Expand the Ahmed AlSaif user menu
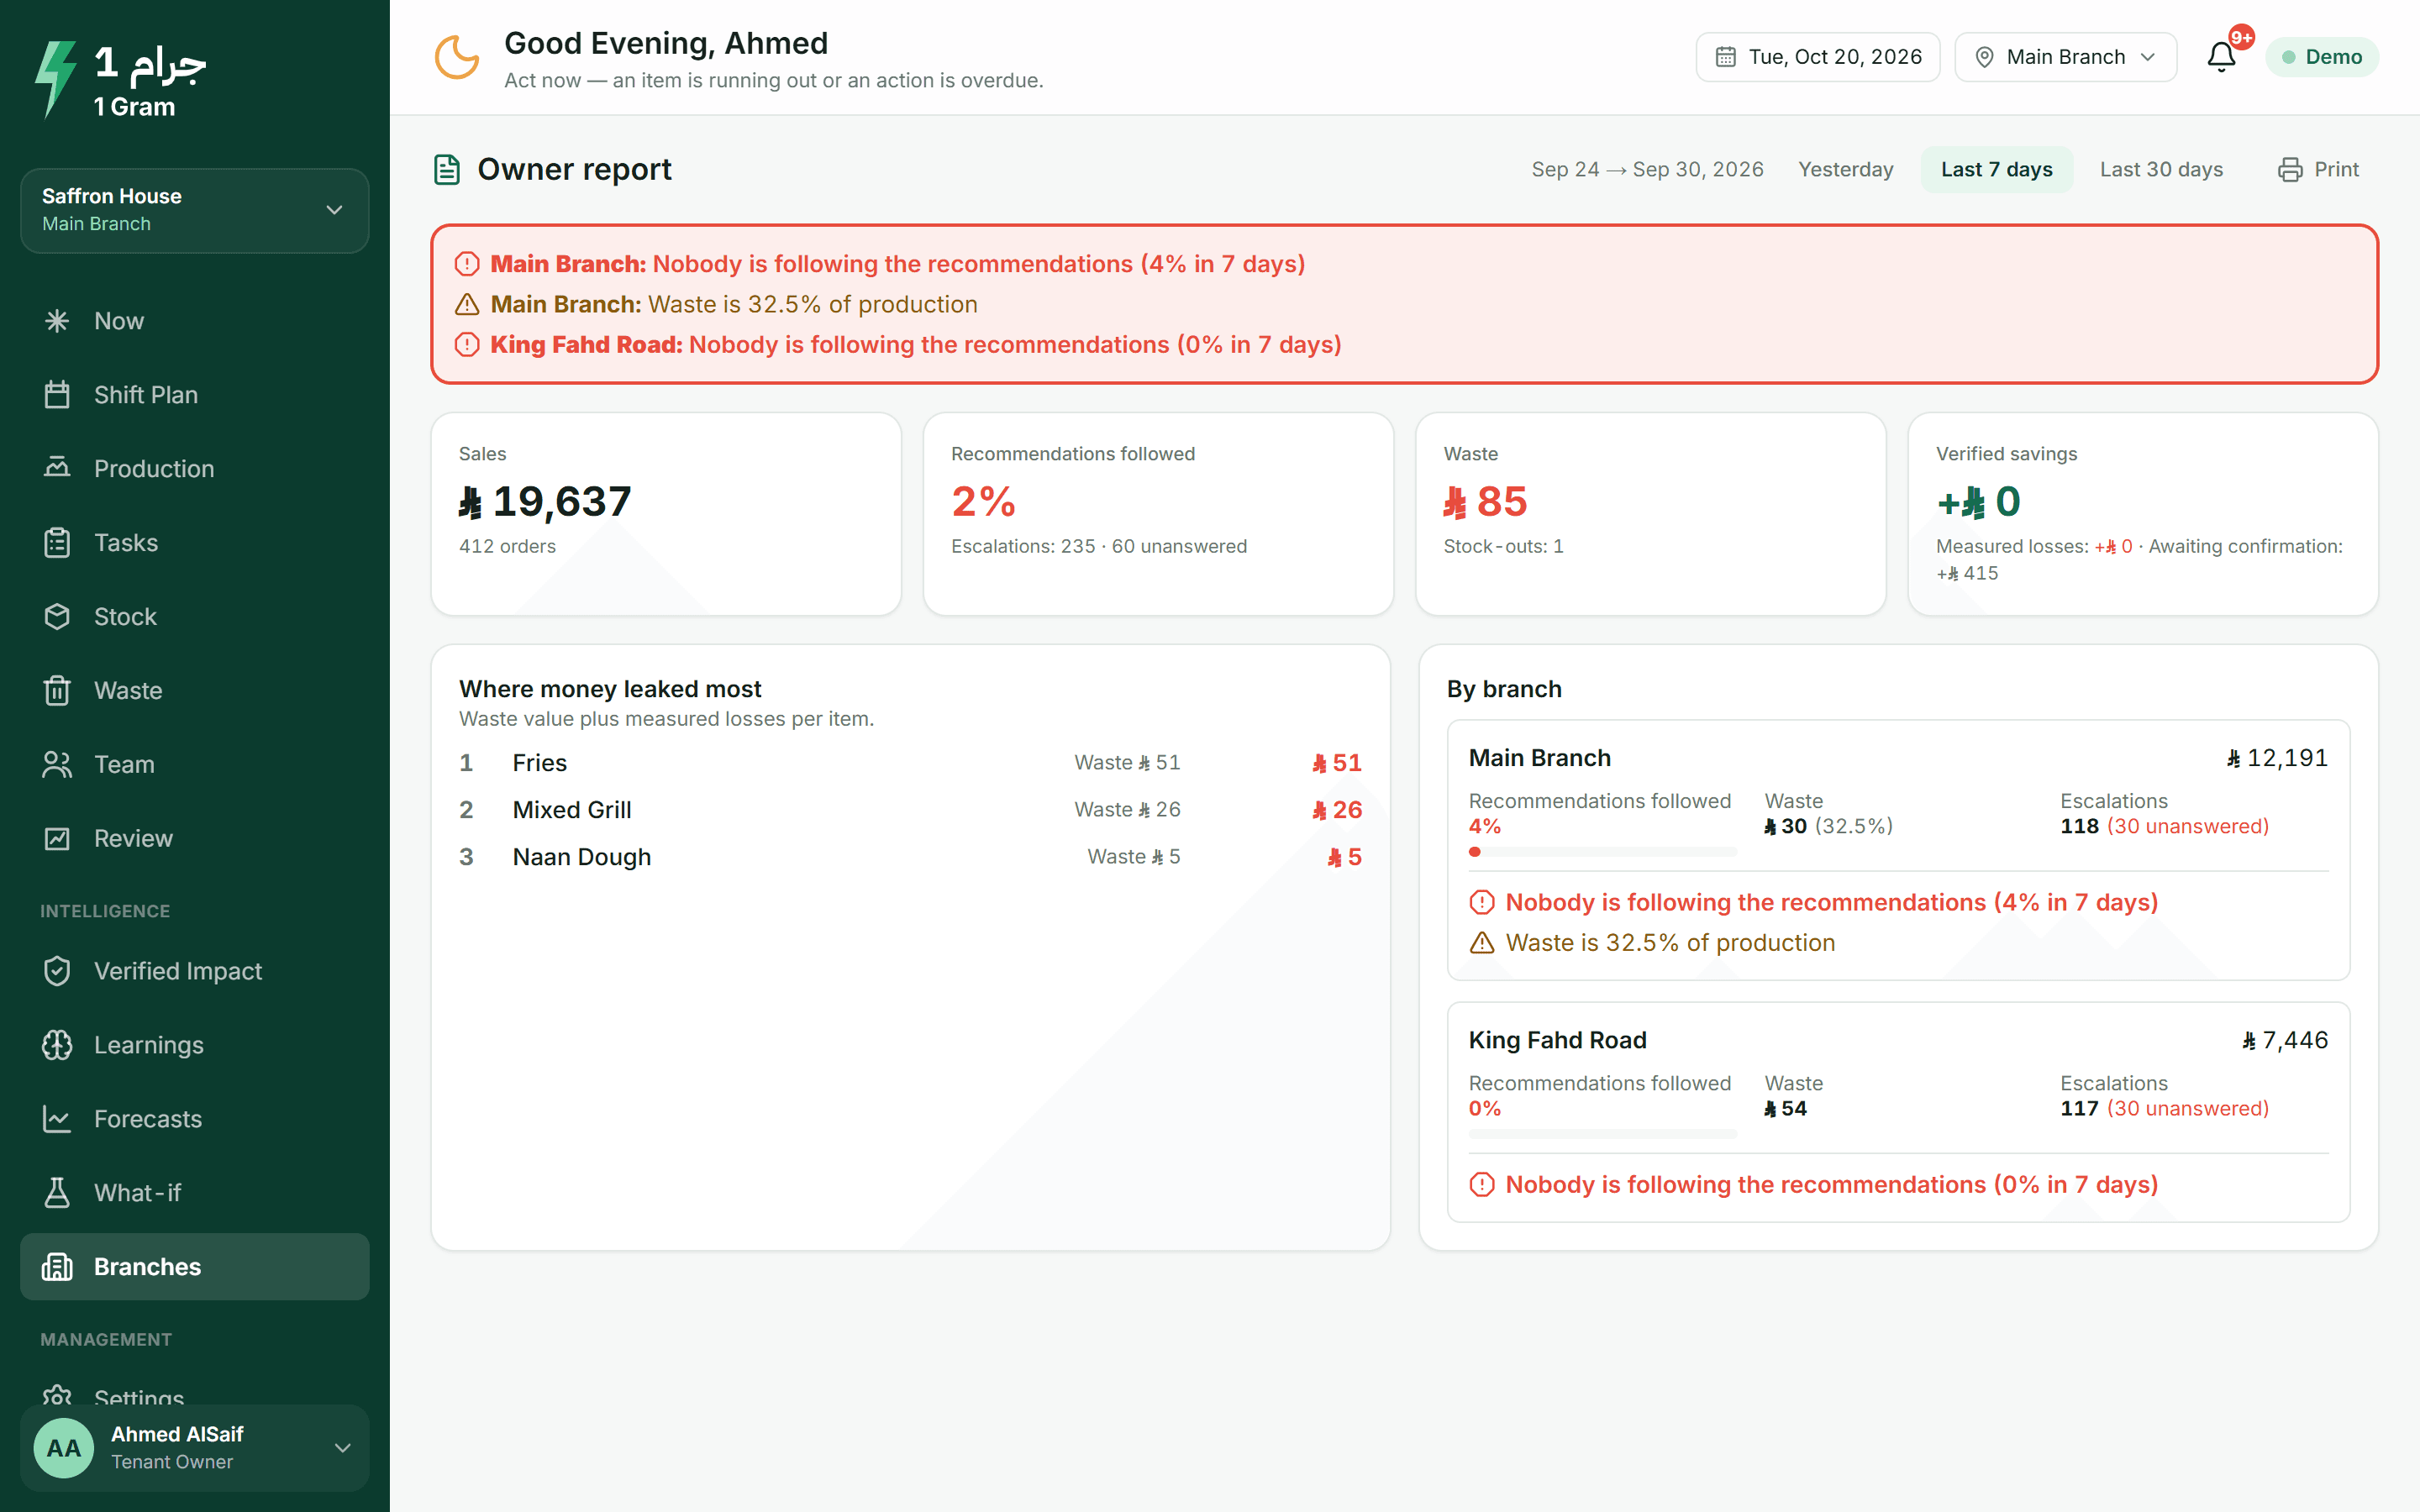The image size is (2420, 1512). [x=195, y=1448]
